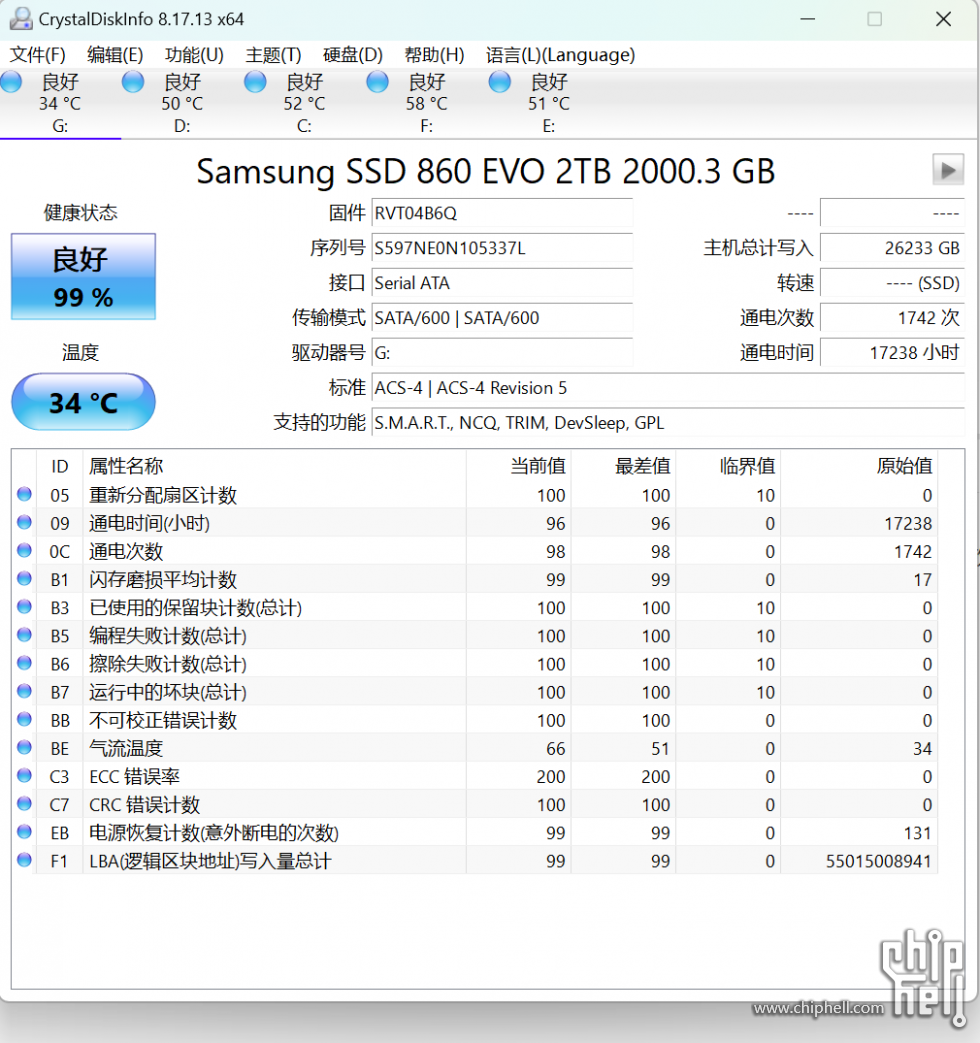Click the drive letter field G:

[x=502, y=353]
